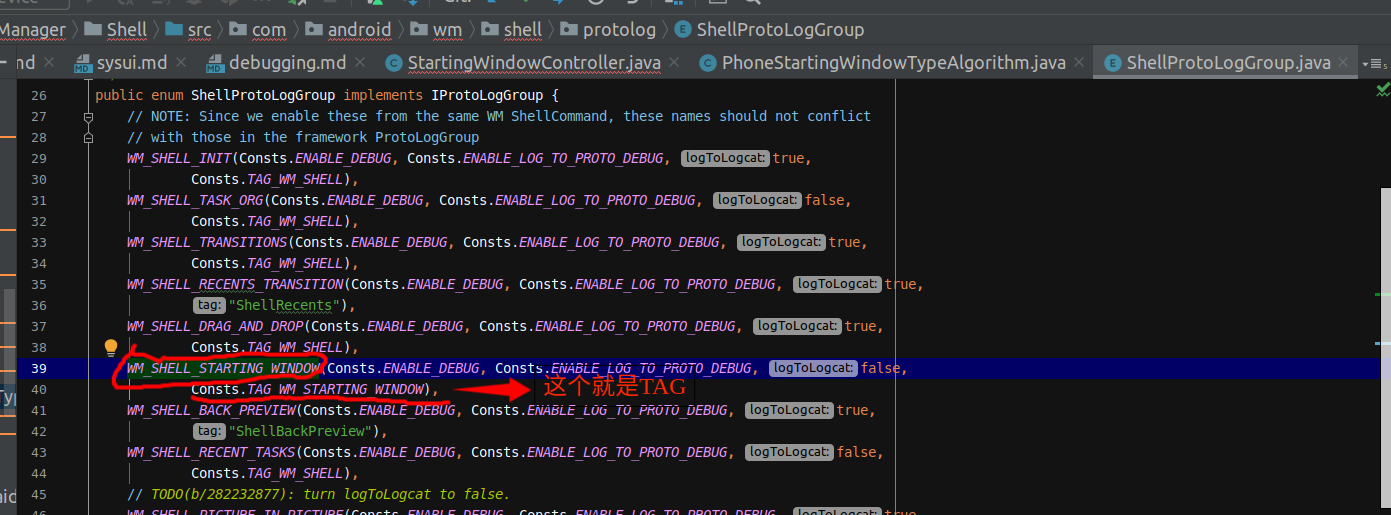Image resolution: width=1391 pixels, height=515 pixels.
Task: Open the StartingWindowController.java tab
Action: click(534, 63)
